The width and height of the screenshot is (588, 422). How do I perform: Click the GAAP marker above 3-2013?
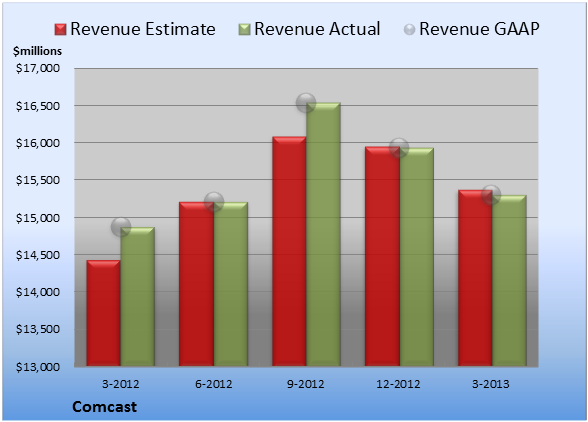point(491,195)
